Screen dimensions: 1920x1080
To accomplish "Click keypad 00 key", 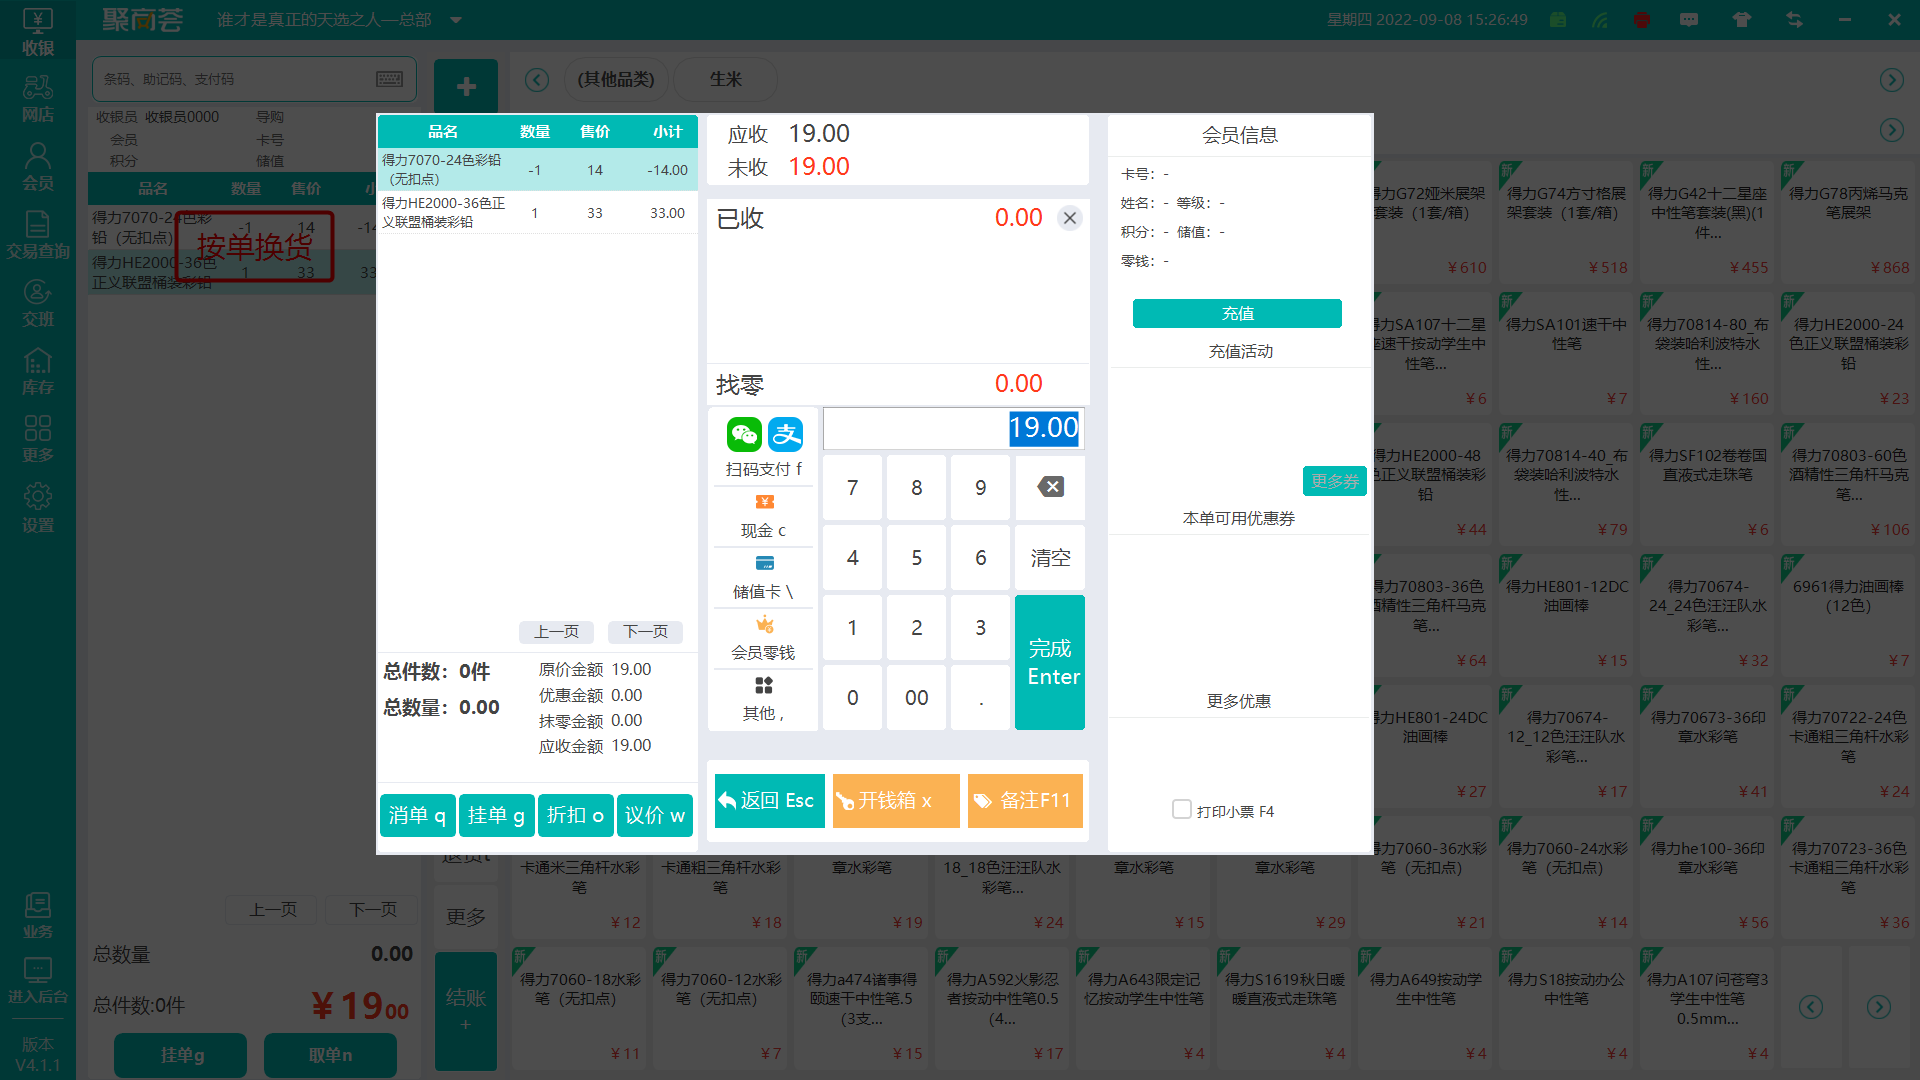I will [916, 697].
